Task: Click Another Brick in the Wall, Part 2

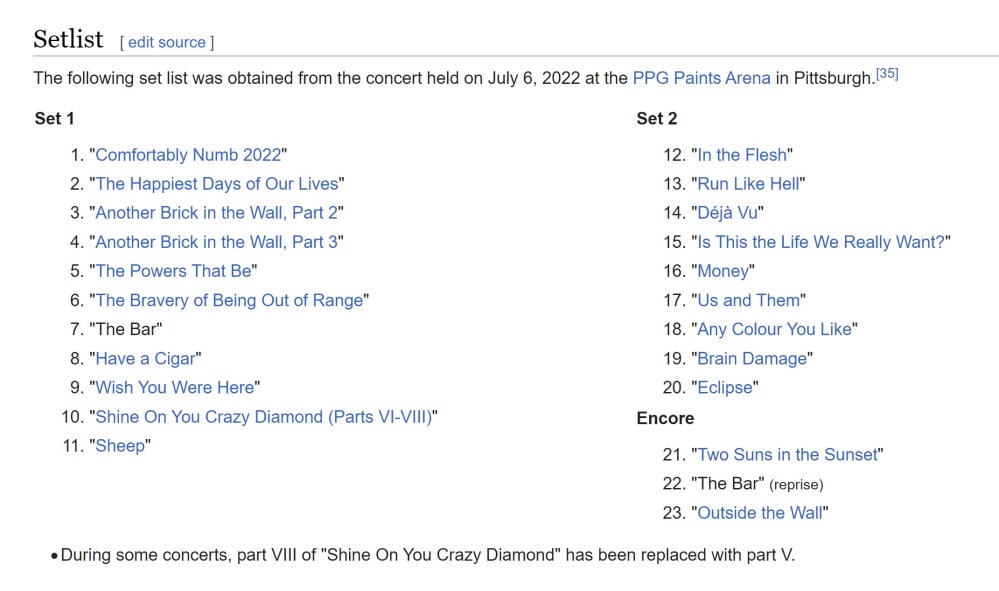Action: [216, 213]
